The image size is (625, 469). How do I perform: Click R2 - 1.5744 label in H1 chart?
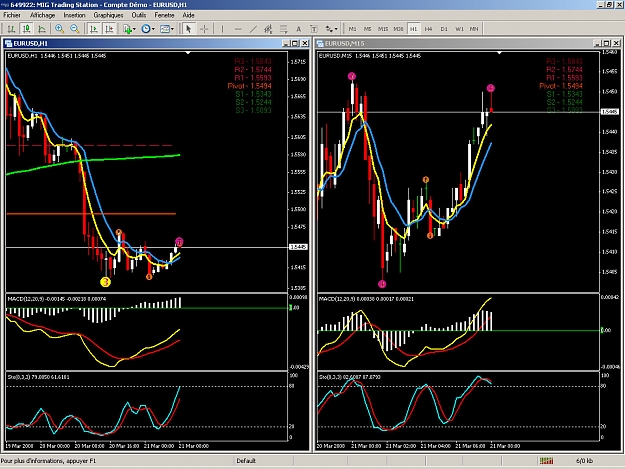(x=253, y=69)
